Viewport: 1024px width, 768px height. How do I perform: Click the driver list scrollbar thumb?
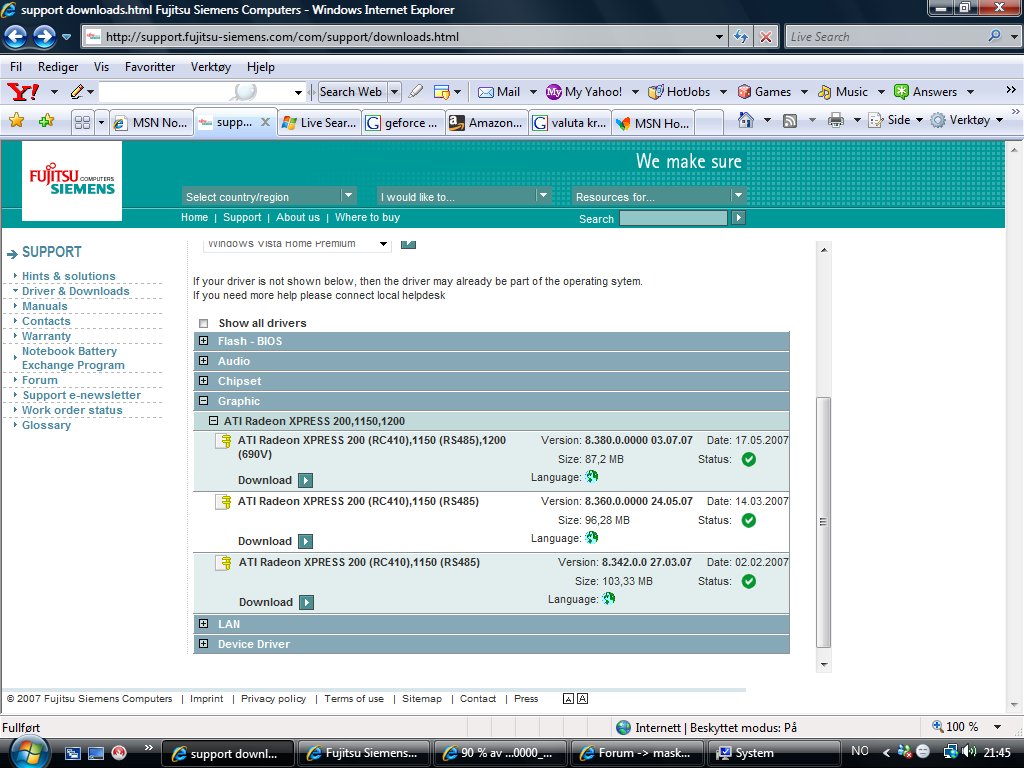point(824,521)
